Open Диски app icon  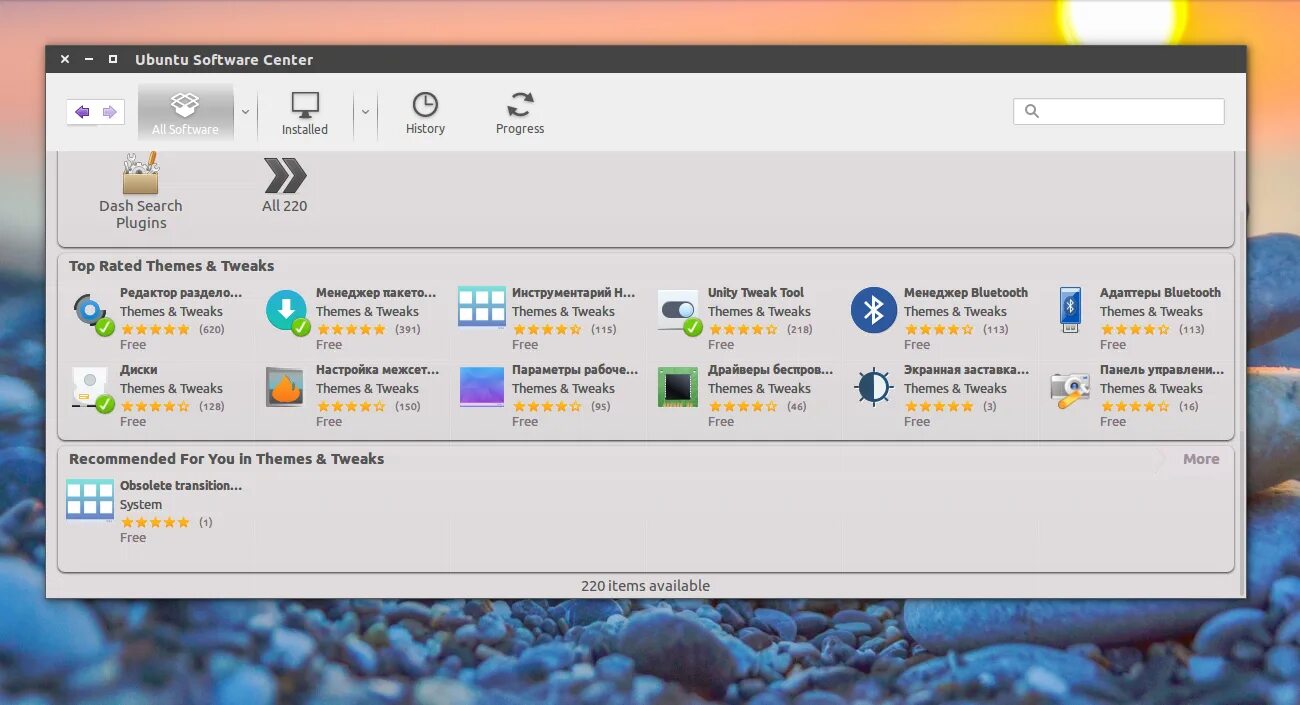(91, 389)
